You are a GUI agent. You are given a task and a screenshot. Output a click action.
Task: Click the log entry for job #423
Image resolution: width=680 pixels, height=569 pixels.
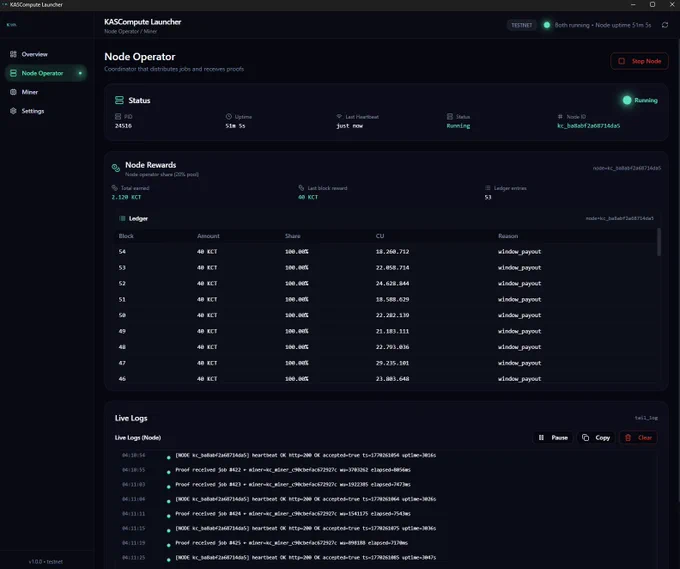point(293,484)
